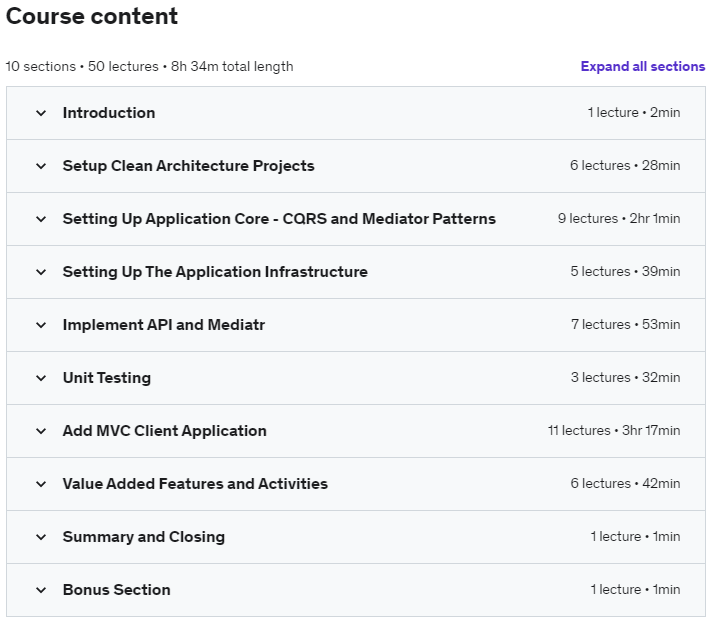Click Unit Testing section heading
Screen dimensions: 711x624
pos(107,378)
